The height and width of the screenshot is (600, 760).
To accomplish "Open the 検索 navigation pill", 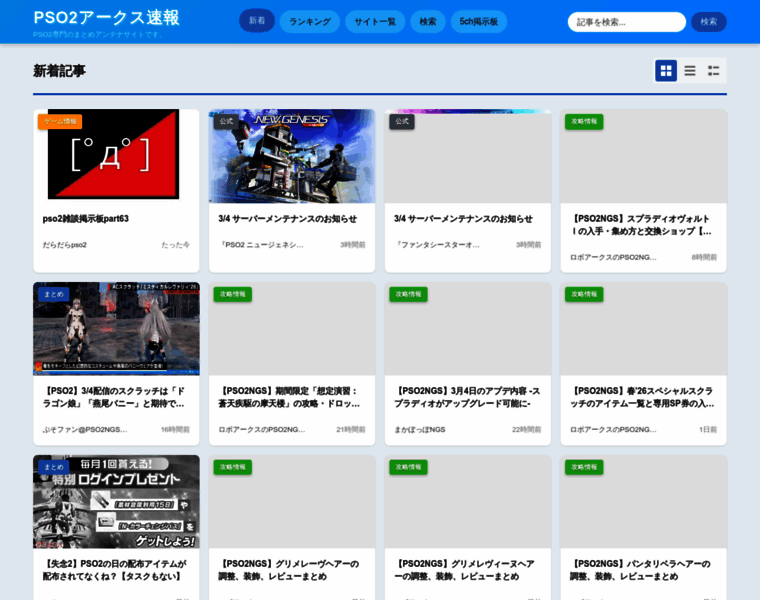I will point(428,21).
